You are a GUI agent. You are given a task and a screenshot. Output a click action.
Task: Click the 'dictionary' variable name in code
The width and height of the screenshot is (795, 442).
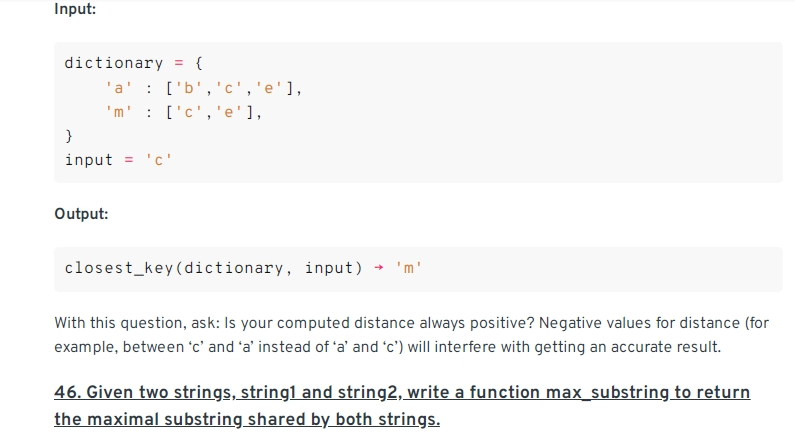114,63
